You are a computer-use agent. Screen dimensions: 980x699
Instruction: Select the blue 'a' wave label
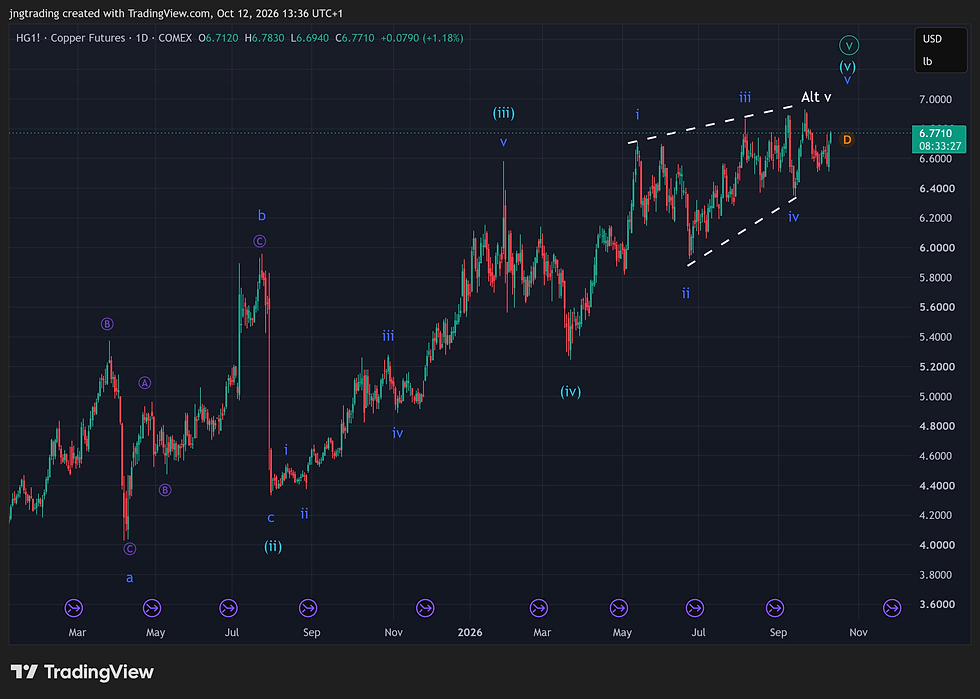pyautogui.click(x=129, y=578)
